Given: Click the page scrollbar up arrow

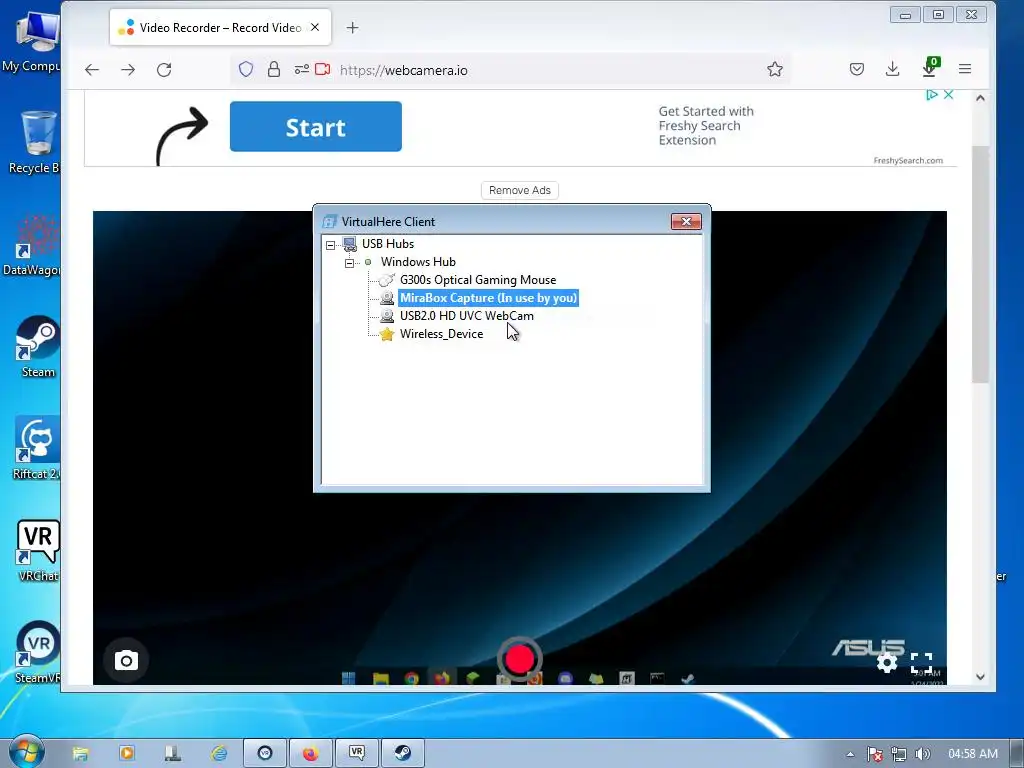Looking at the screenshot, I should [x=980, y=98].
